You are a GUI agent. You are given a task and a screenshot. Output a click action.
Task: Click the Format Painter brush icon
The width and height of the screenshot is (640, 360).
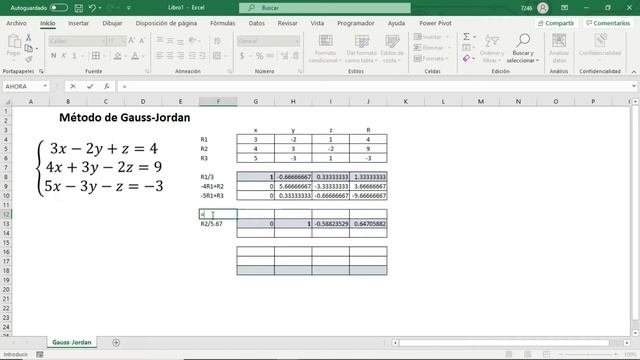tap(29, 60)
